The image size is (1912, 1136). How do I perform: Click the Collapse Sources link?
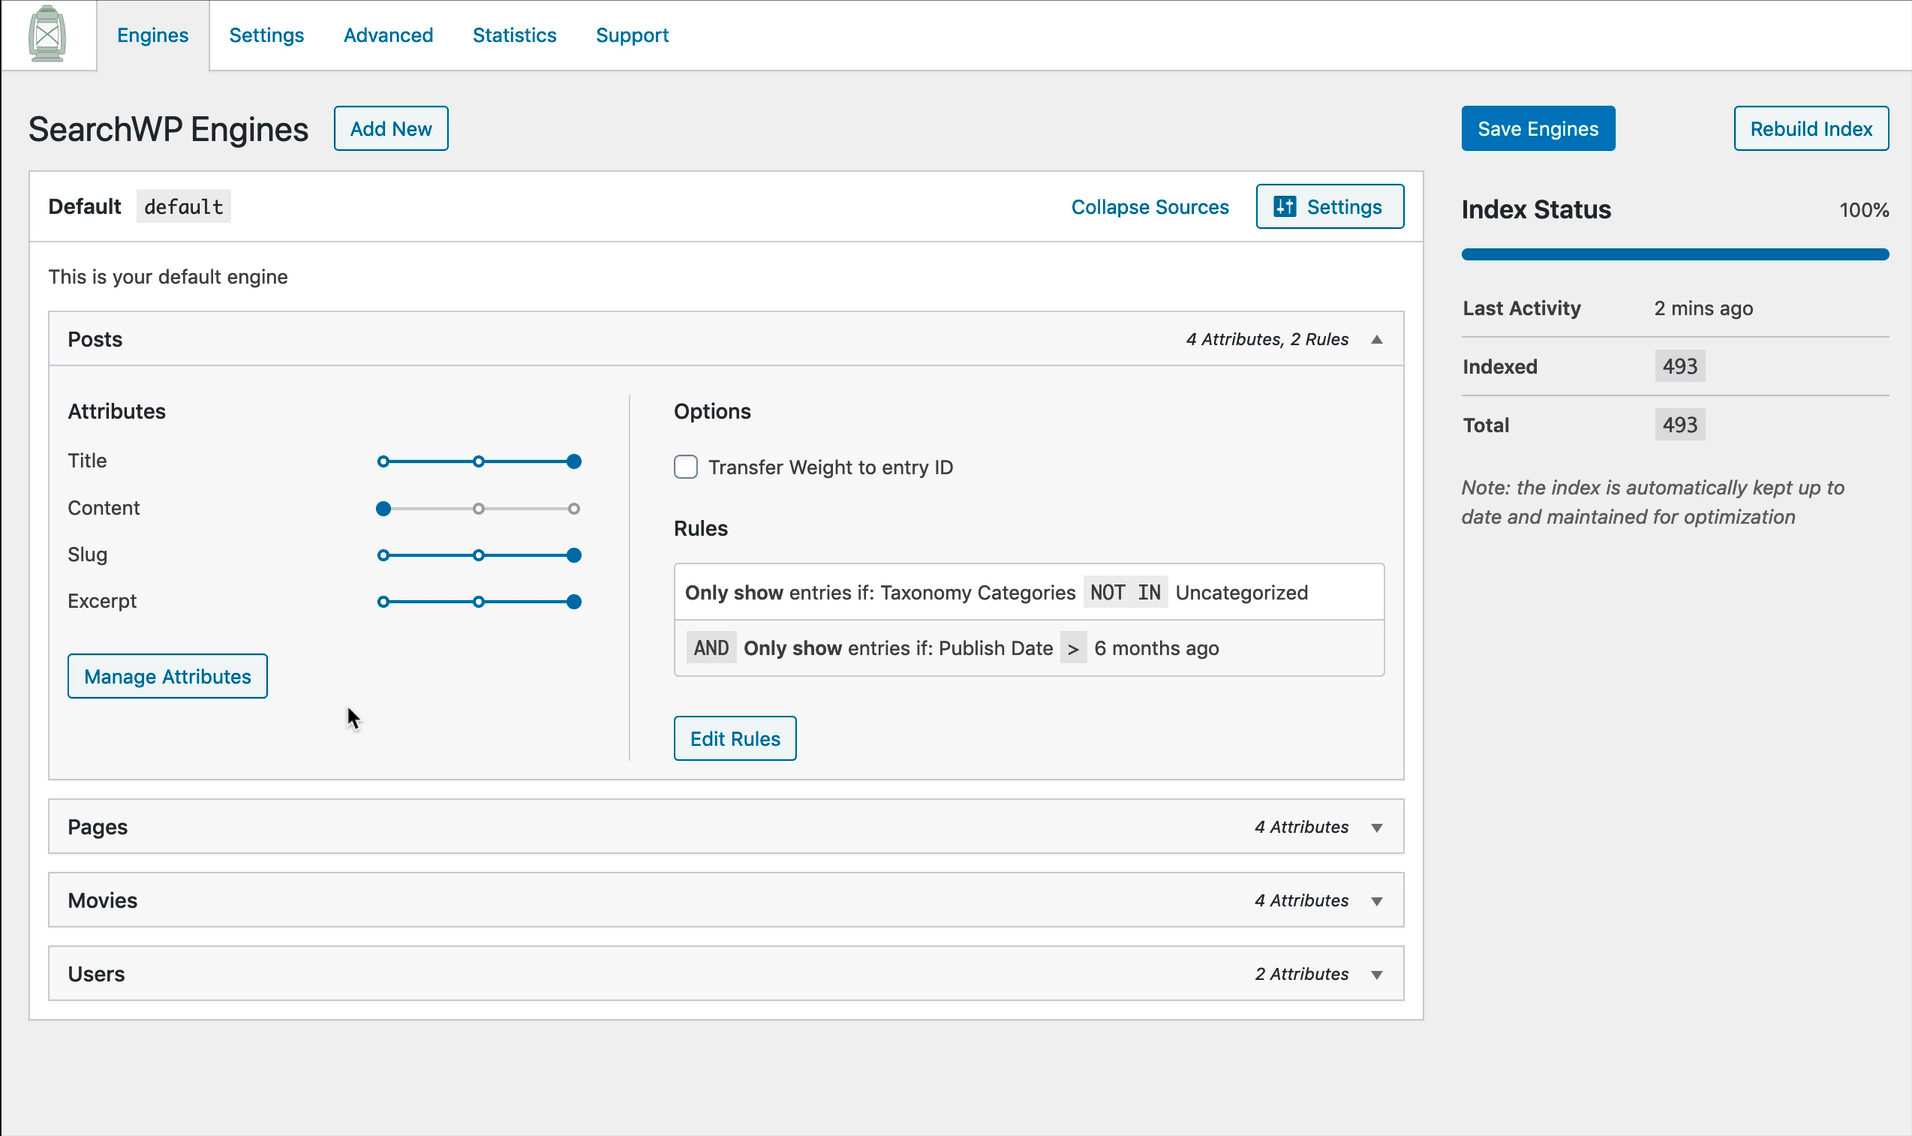click(1150, 207)
